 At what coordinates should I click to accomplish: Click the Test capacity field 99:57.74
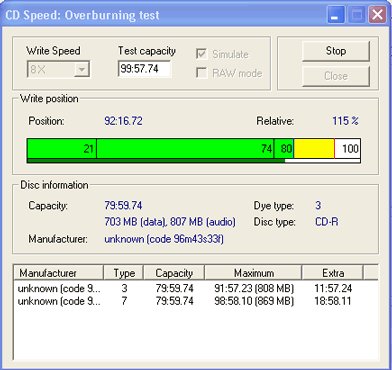pyautogui.click(x=144, y=69)
